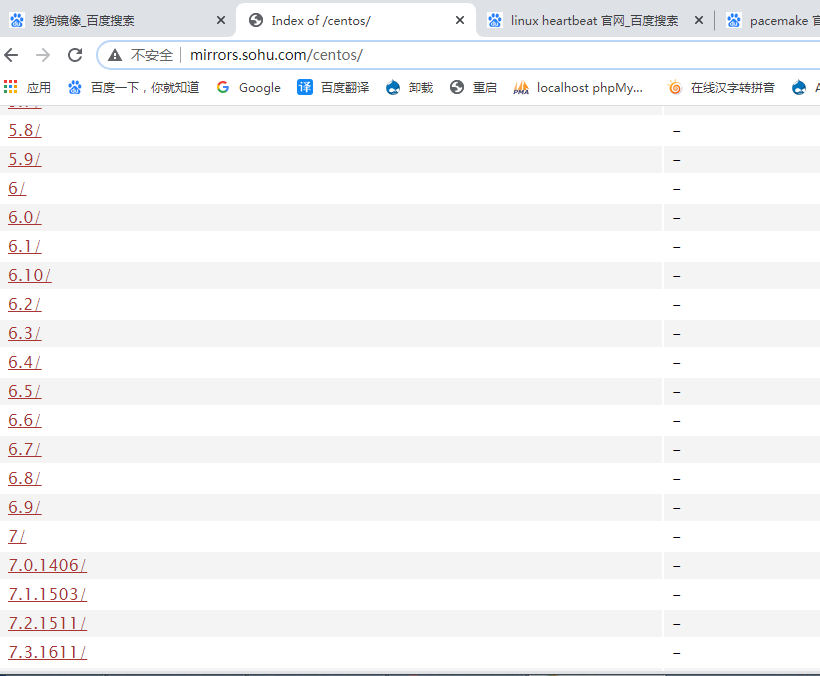820x676 pixels.
Task: Open the 7.2.1511/ directory link
Action: [48, 623]
